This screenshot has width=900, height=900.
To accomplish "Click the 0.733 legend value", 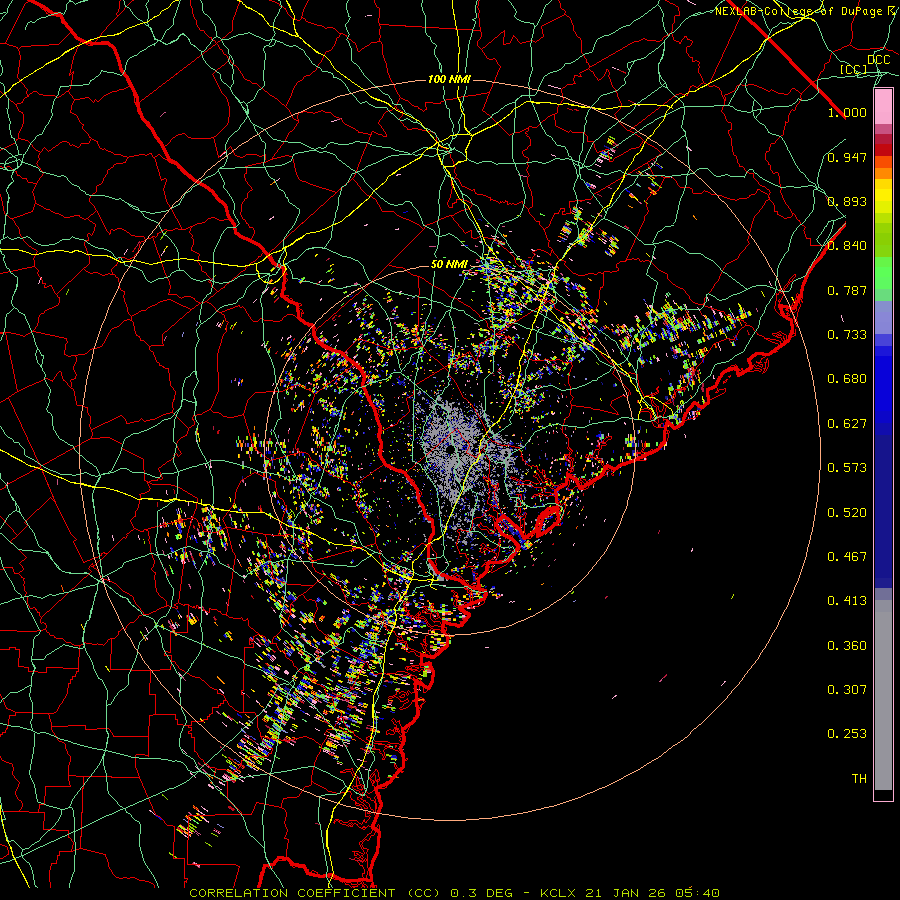I will point(847,335).
